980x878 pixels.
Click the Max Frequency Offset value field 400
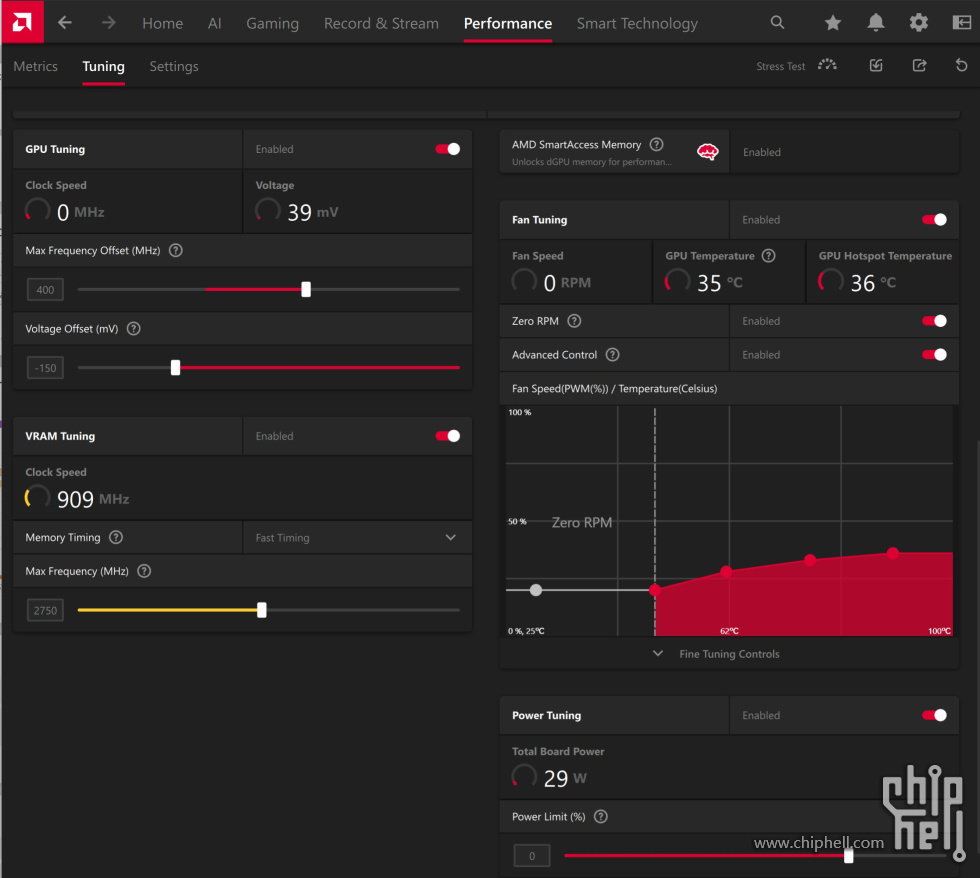pos(45,289)
